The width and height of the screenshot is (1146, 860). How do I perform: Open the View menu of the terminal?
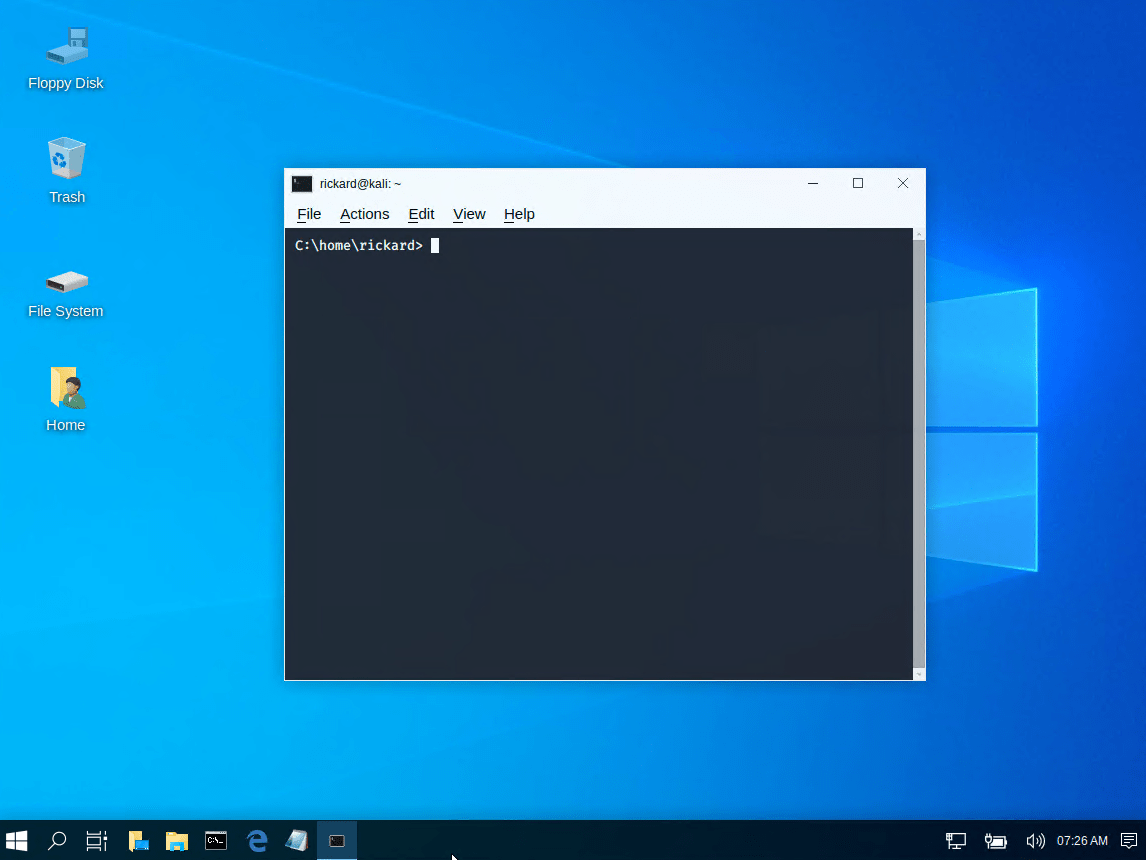468,214
